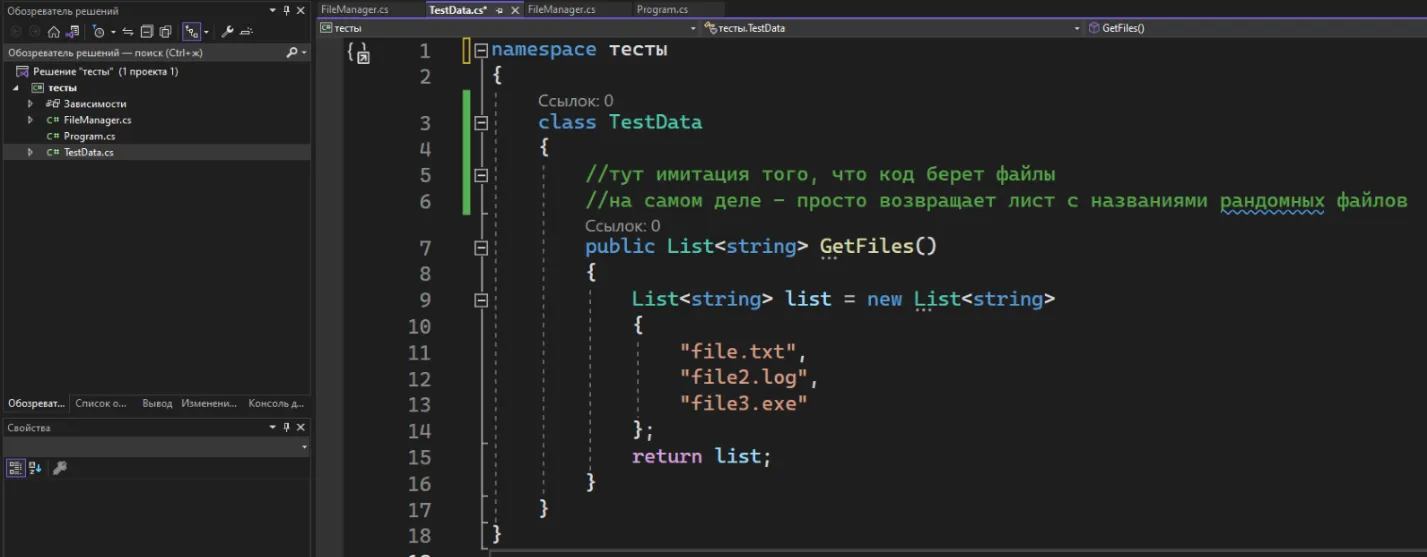The image size is (1427, 557).
Task: Open the TestData.cs* editor tab
Action: pyautogui.click(x=457, y=9)
